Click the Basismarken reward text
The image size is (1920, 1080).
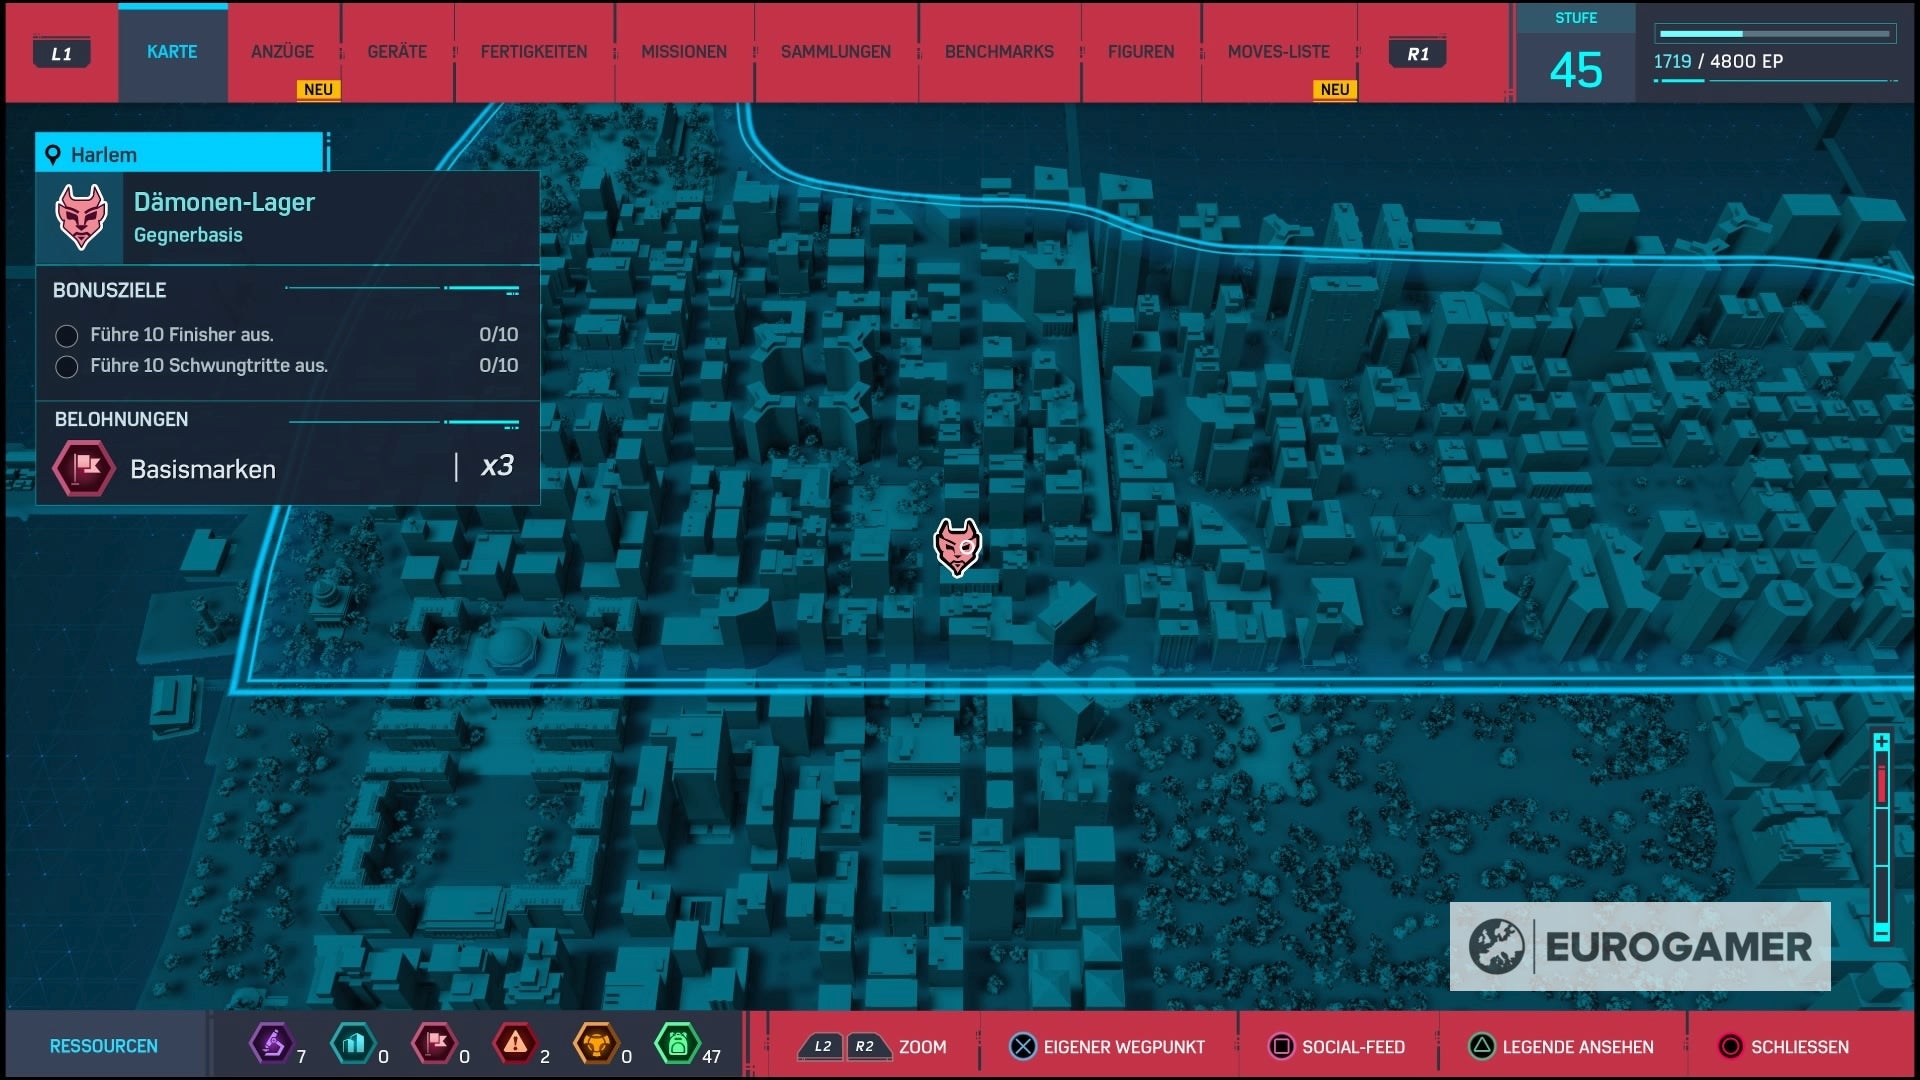[203, 469]
